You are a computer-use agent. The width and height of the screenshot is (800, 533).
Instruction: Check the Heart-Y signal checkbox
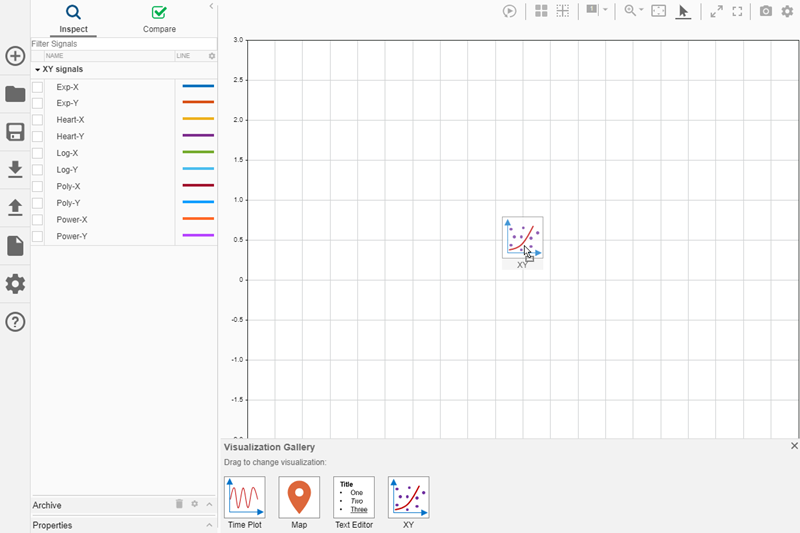pyautogui.click(x=37, y=136)
